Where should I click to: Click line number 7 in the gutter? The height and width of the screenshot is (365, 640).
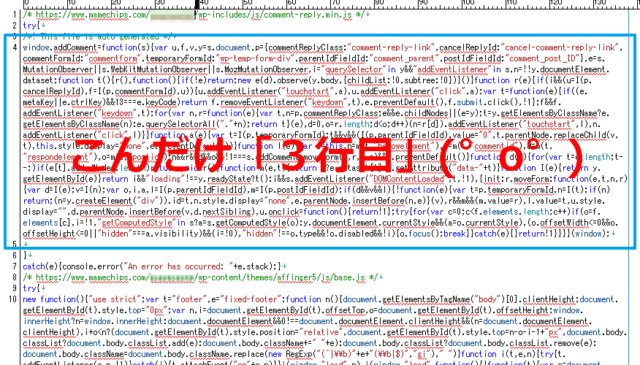pos(15,267)
